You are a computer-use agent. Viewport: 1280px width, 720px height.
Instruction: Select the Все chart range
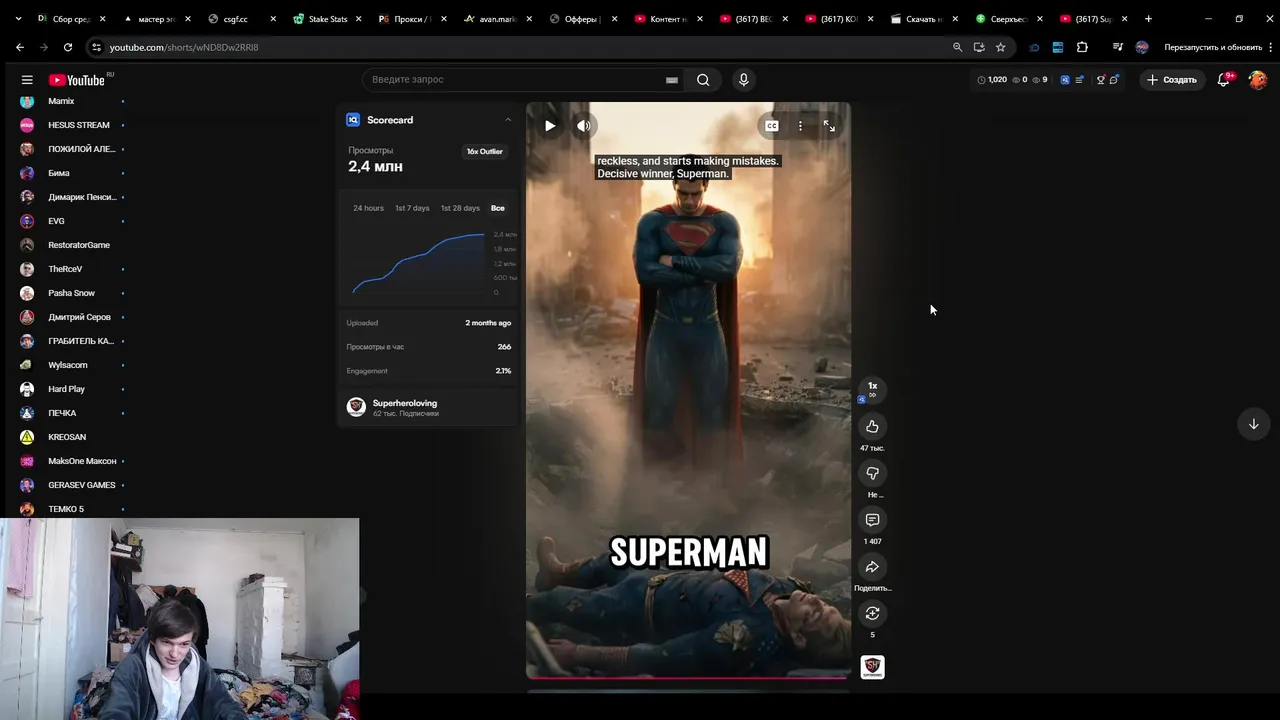pos(498,208)
